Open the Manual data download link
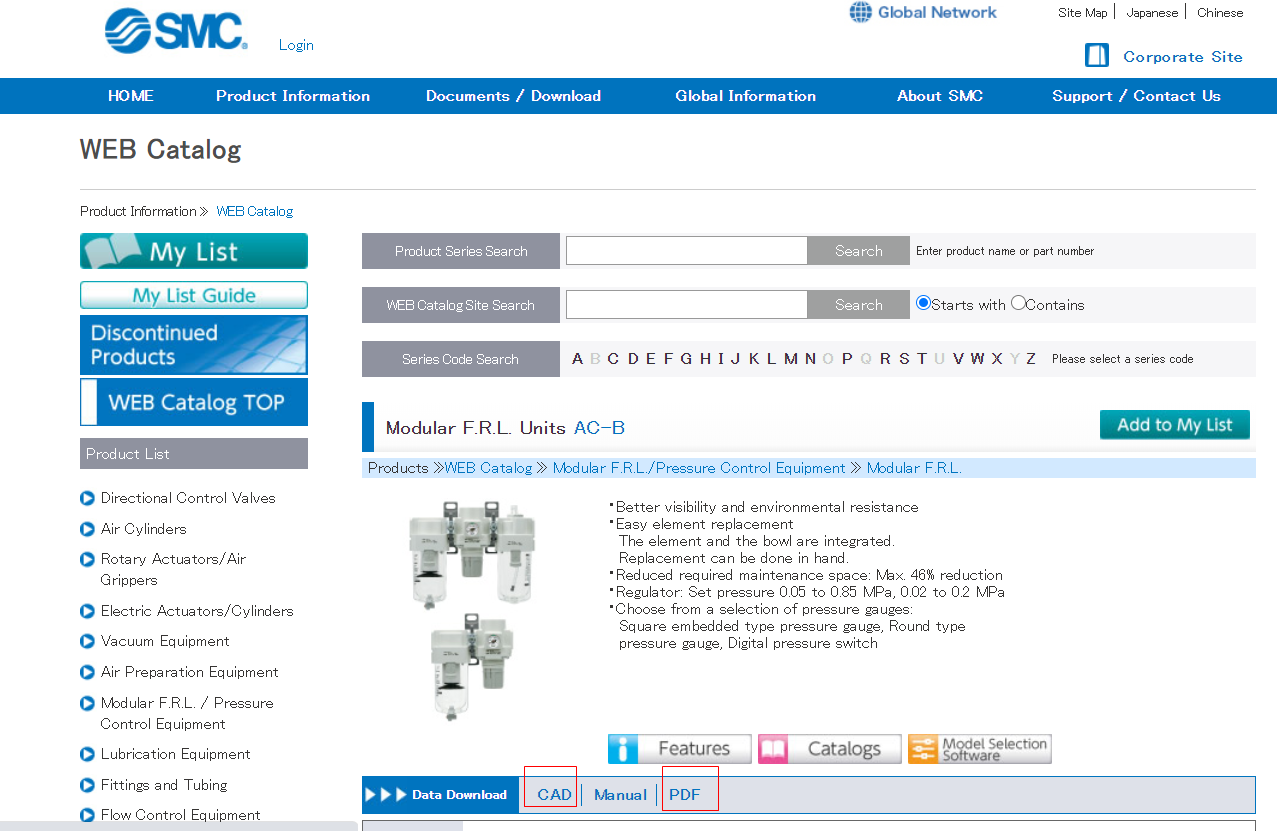Viewport: 1277px width, 831px height. click(620, 795)
